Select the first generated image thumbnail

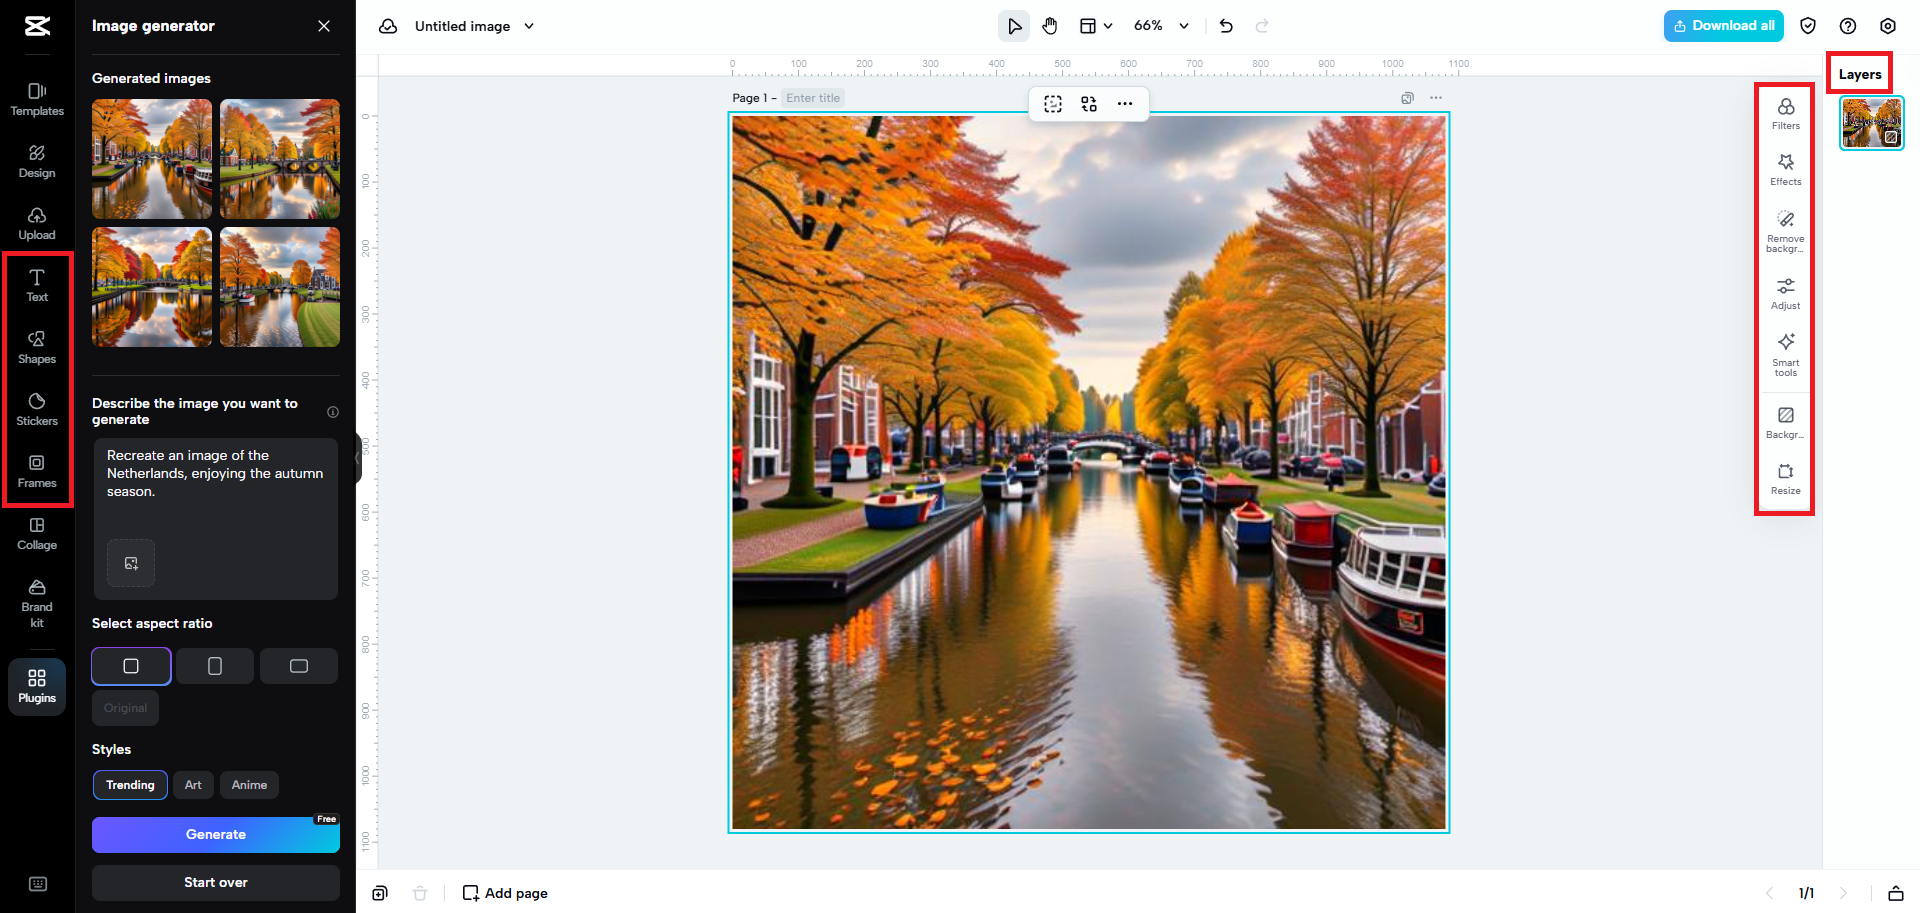tap(152, 159)
